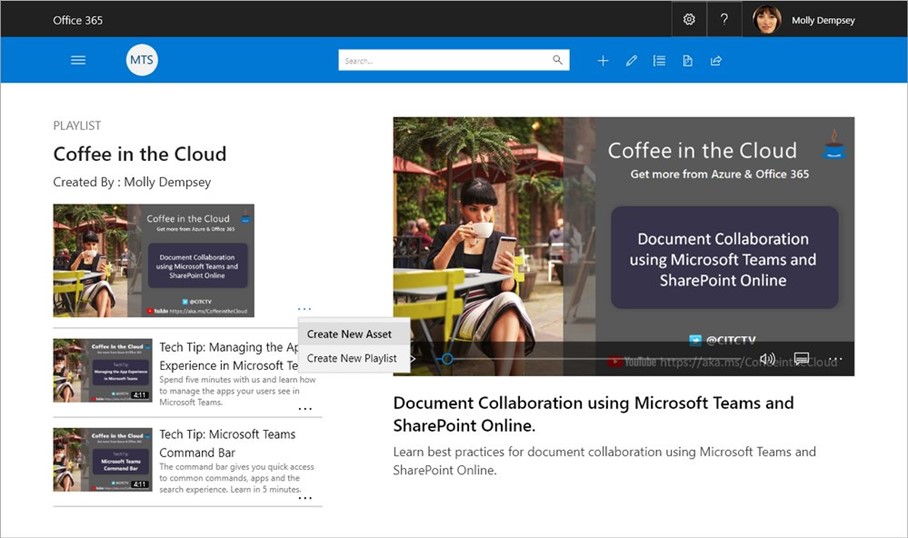Click the video play arrow button
The image size is (908, 538).
pyautogui.click(x=412, y=359)
